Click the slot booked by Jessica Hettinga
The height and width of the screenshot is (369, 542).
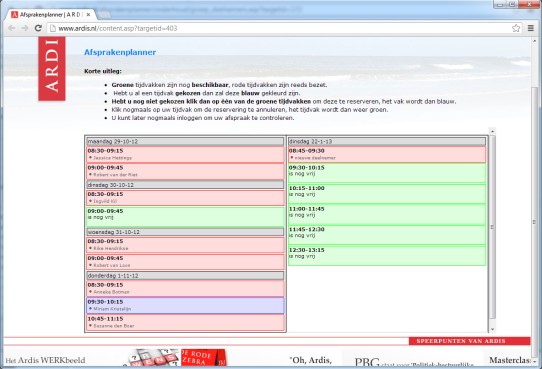(x=185, y=154)
